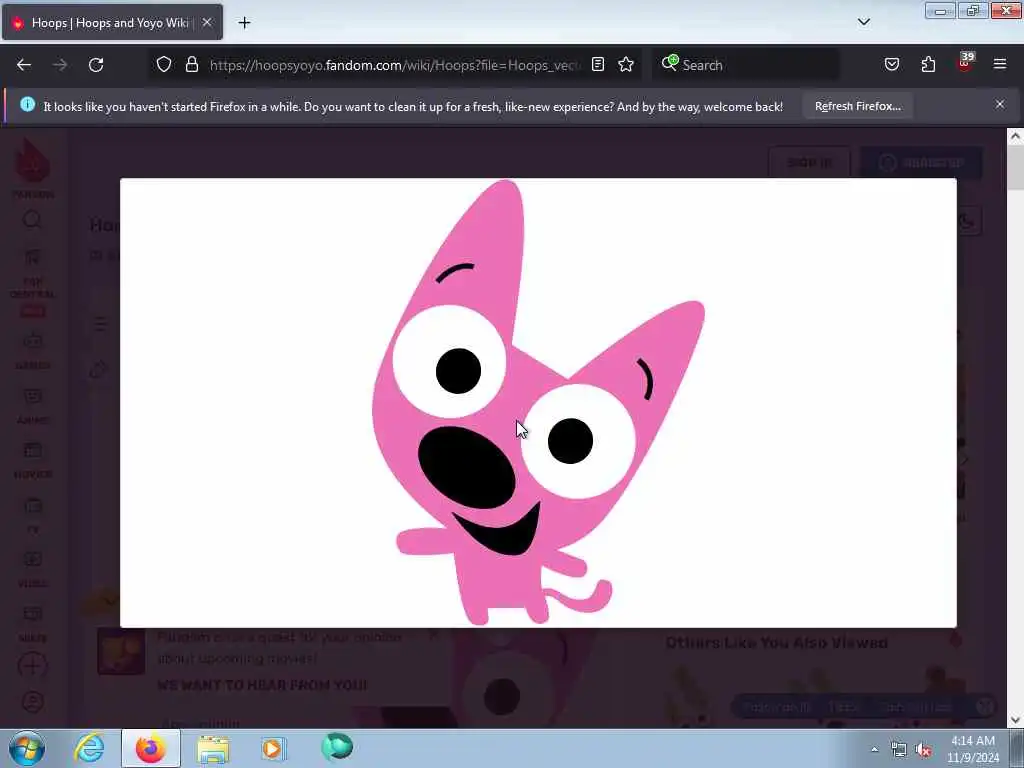The height and width of the screenshot is (768, 1024).
Task: Click the dimmed Sign In button
Action: [809, 162]
